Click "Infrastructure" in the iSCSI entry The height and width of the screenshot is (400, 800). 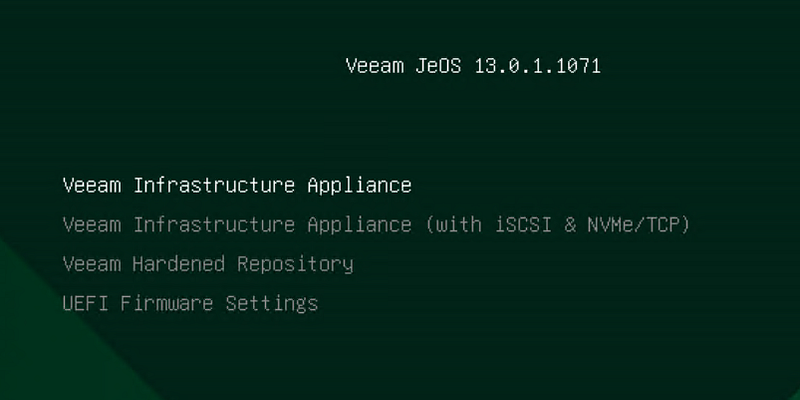(x=214, y=225)
